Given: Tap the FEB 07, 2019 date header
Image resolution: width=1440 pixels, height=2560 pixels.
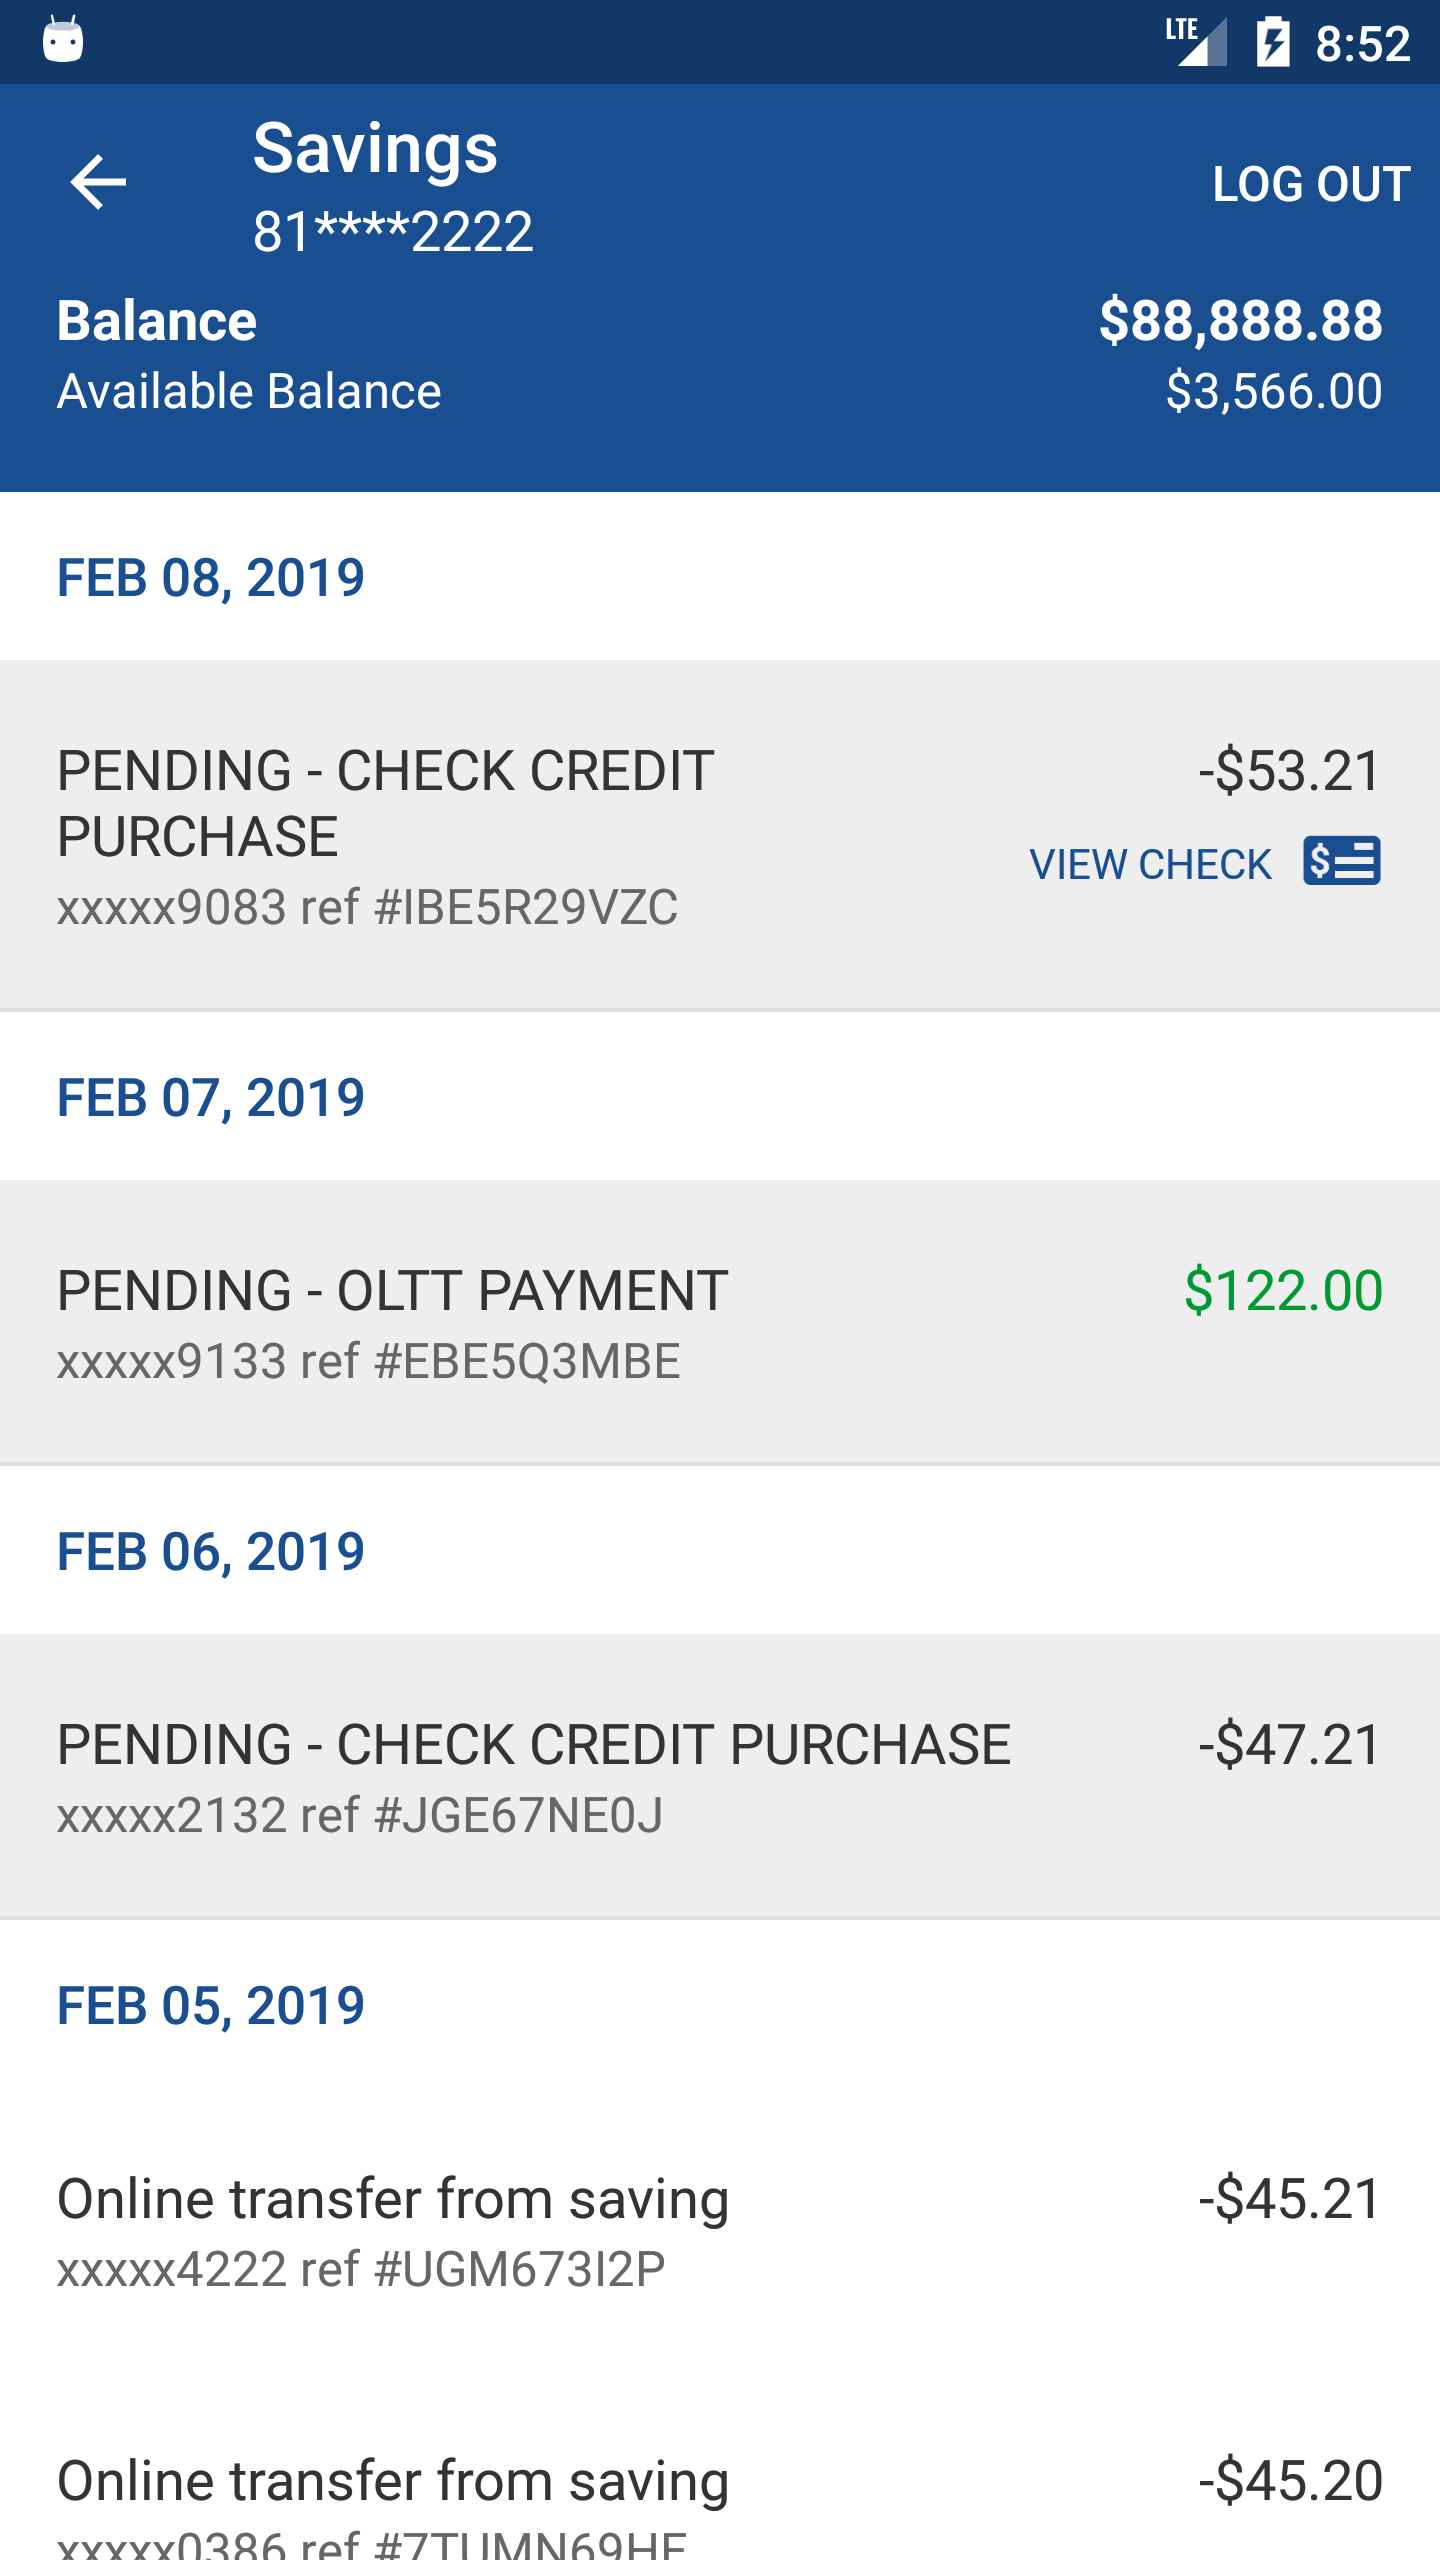Looking at the screenshot, I should click(x=210, y=1098).
